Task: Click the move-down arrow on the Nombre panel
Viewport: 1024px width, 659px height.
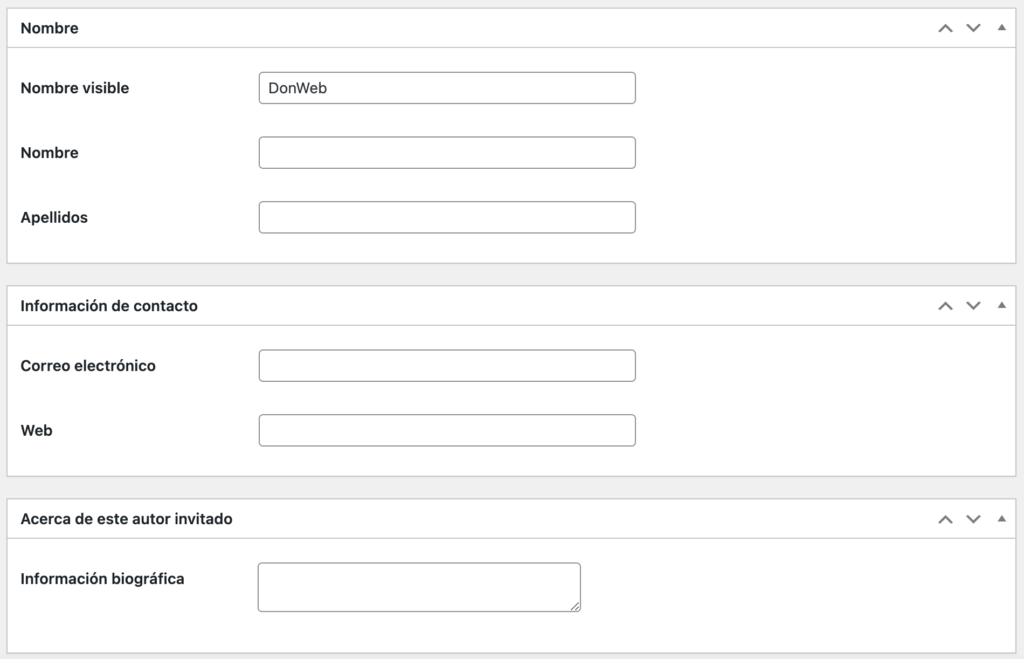Action: (x=973, y=28)
